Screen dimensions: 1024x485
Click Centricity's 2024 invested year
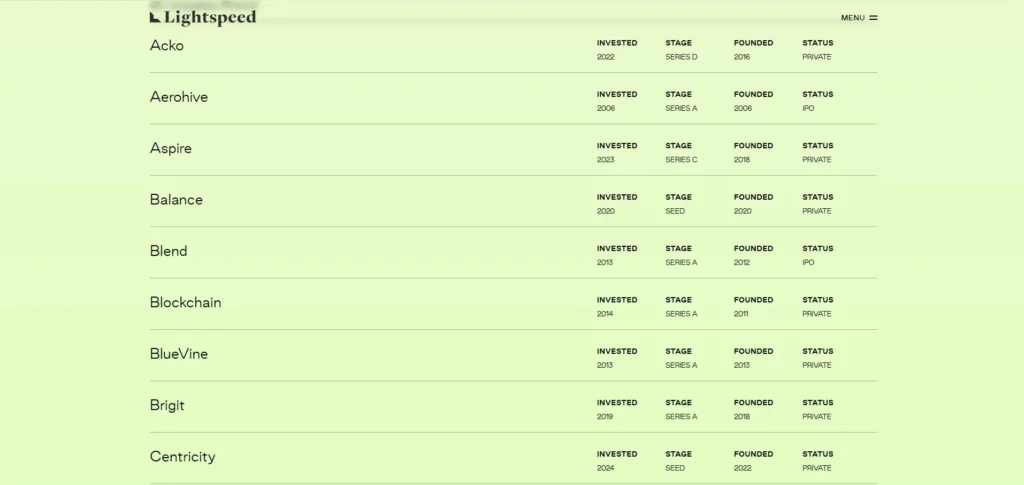[605, 468]
